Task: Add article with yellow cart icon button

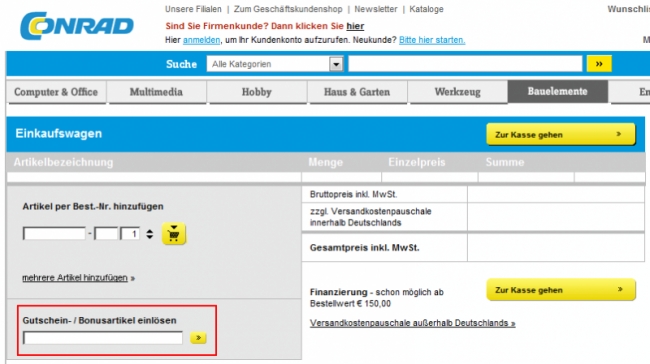Action: [174, 234]
